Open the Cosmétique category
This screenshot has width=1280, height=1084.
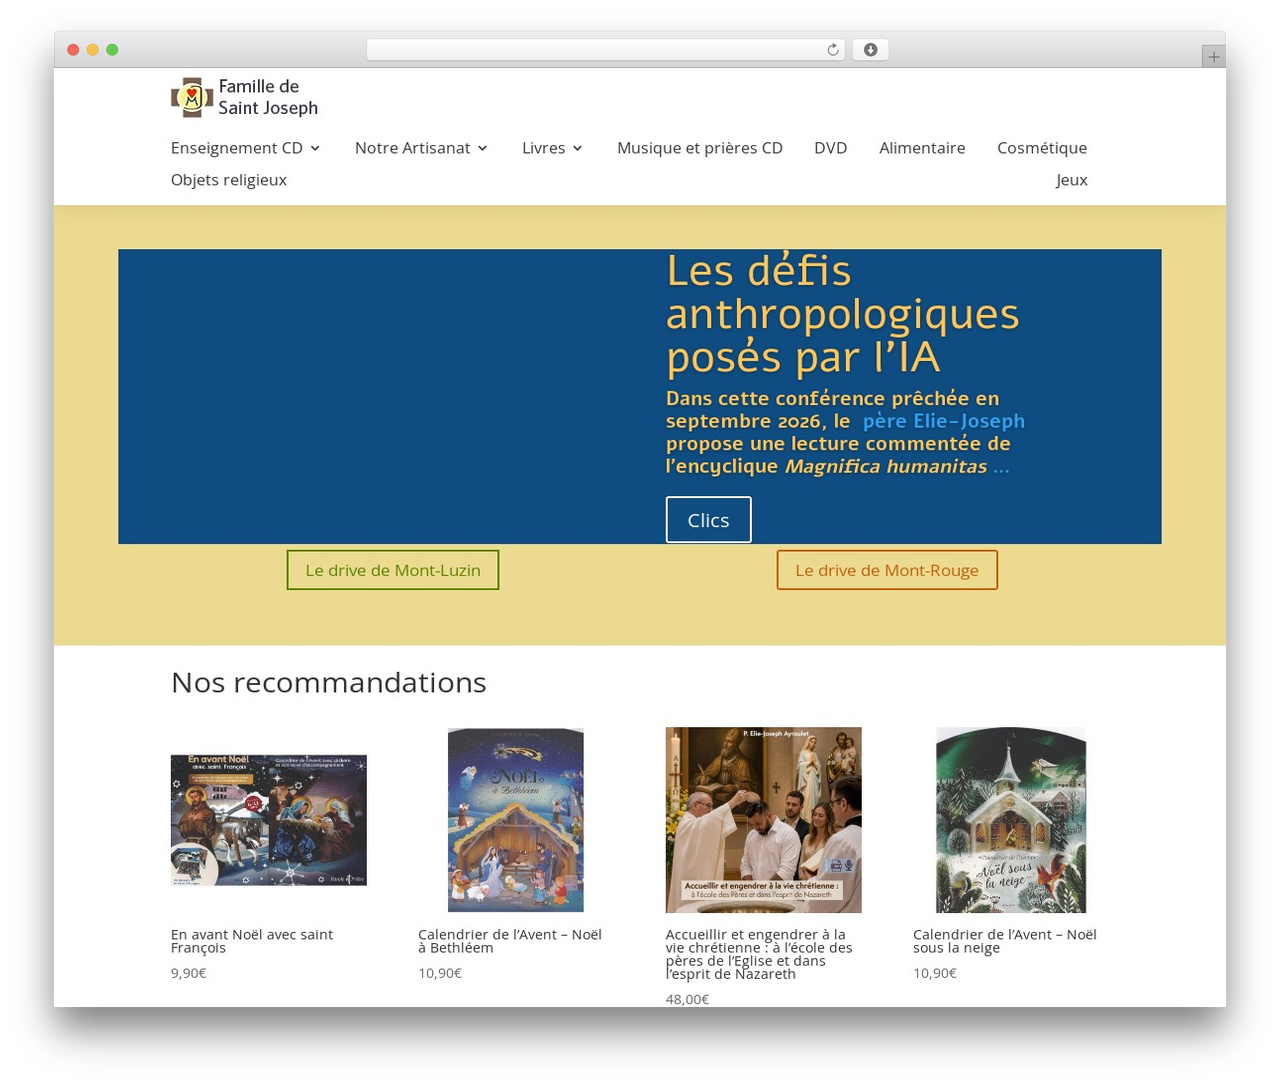click(1042, 148)
